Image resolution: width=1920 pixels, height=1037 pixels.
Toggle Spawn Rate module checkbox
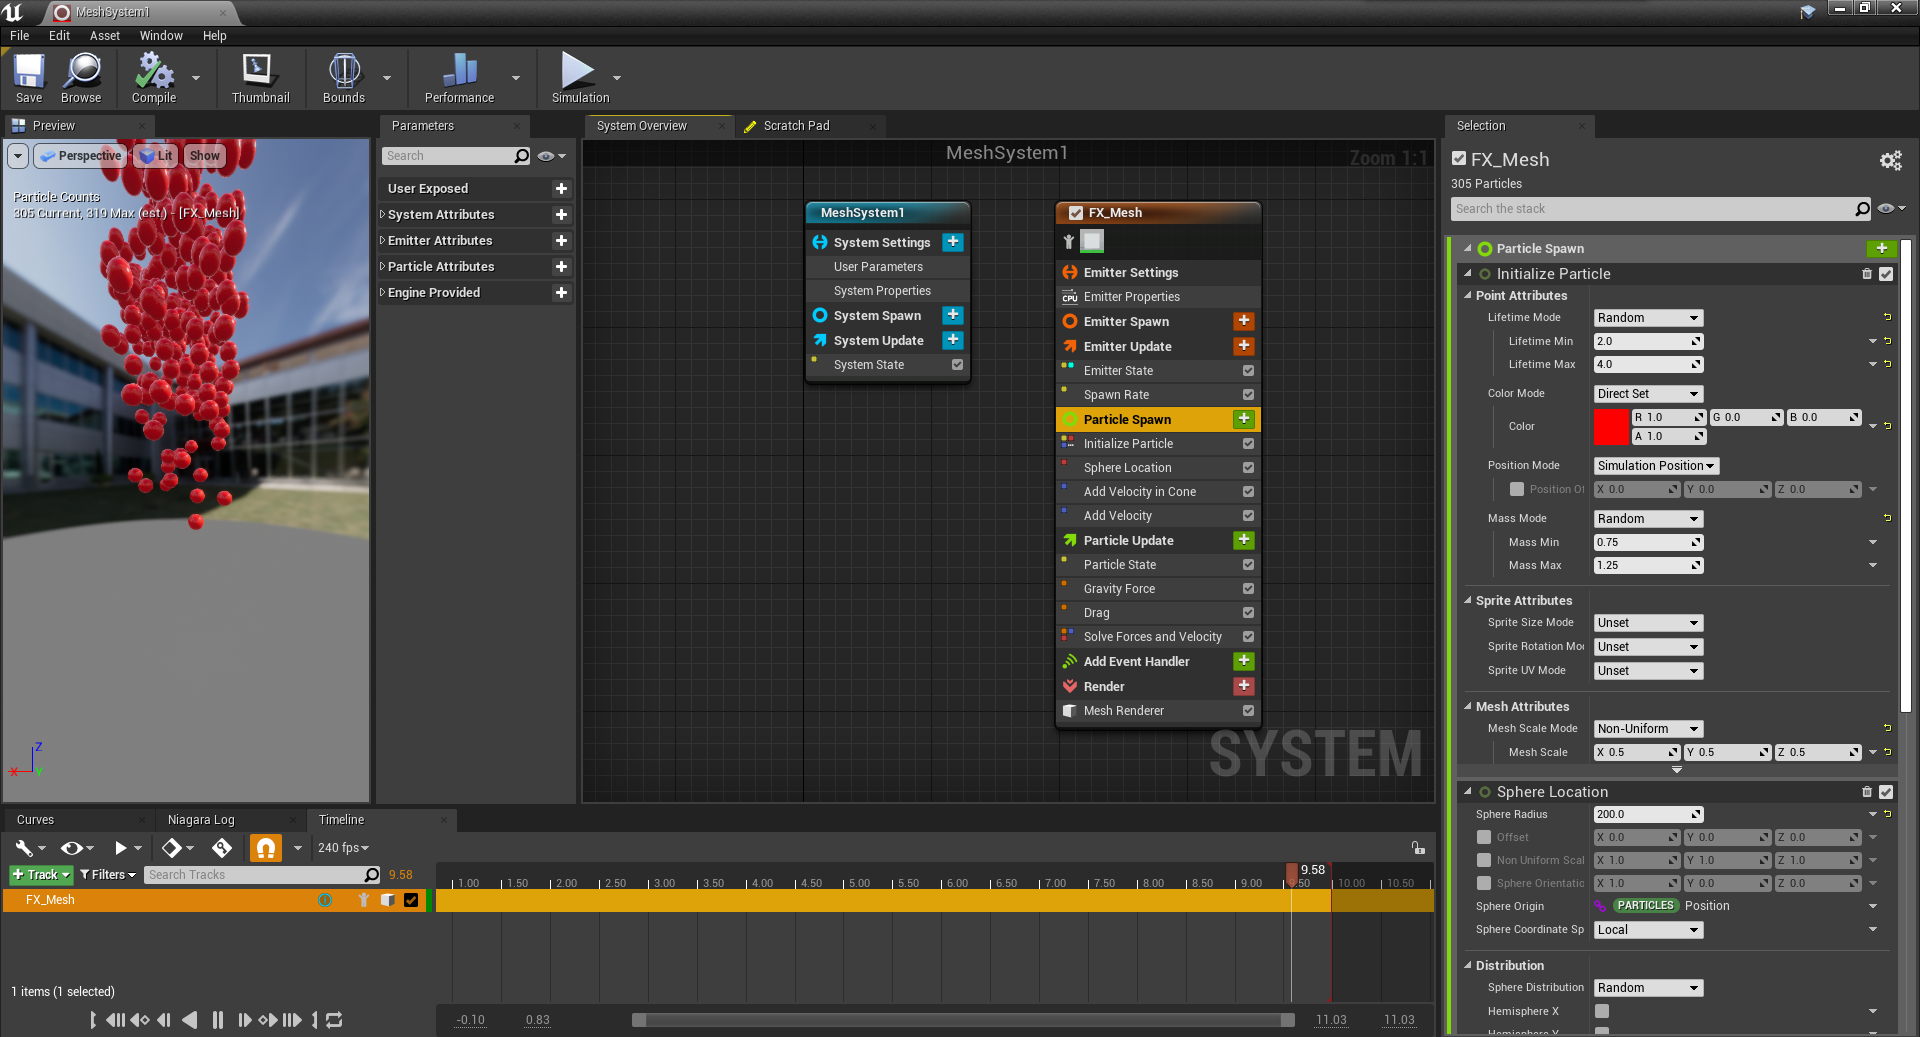click(x=1248, y=395)
